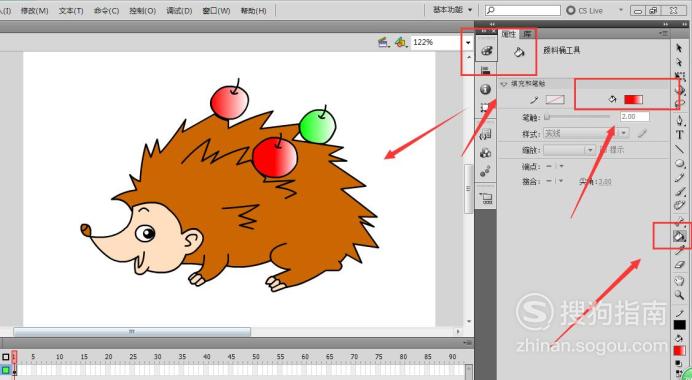Image resolution: width=692 pixels, height=380 pixels.
Task: Collapse the 填充和笔触 section
Action: click(504, 83)
